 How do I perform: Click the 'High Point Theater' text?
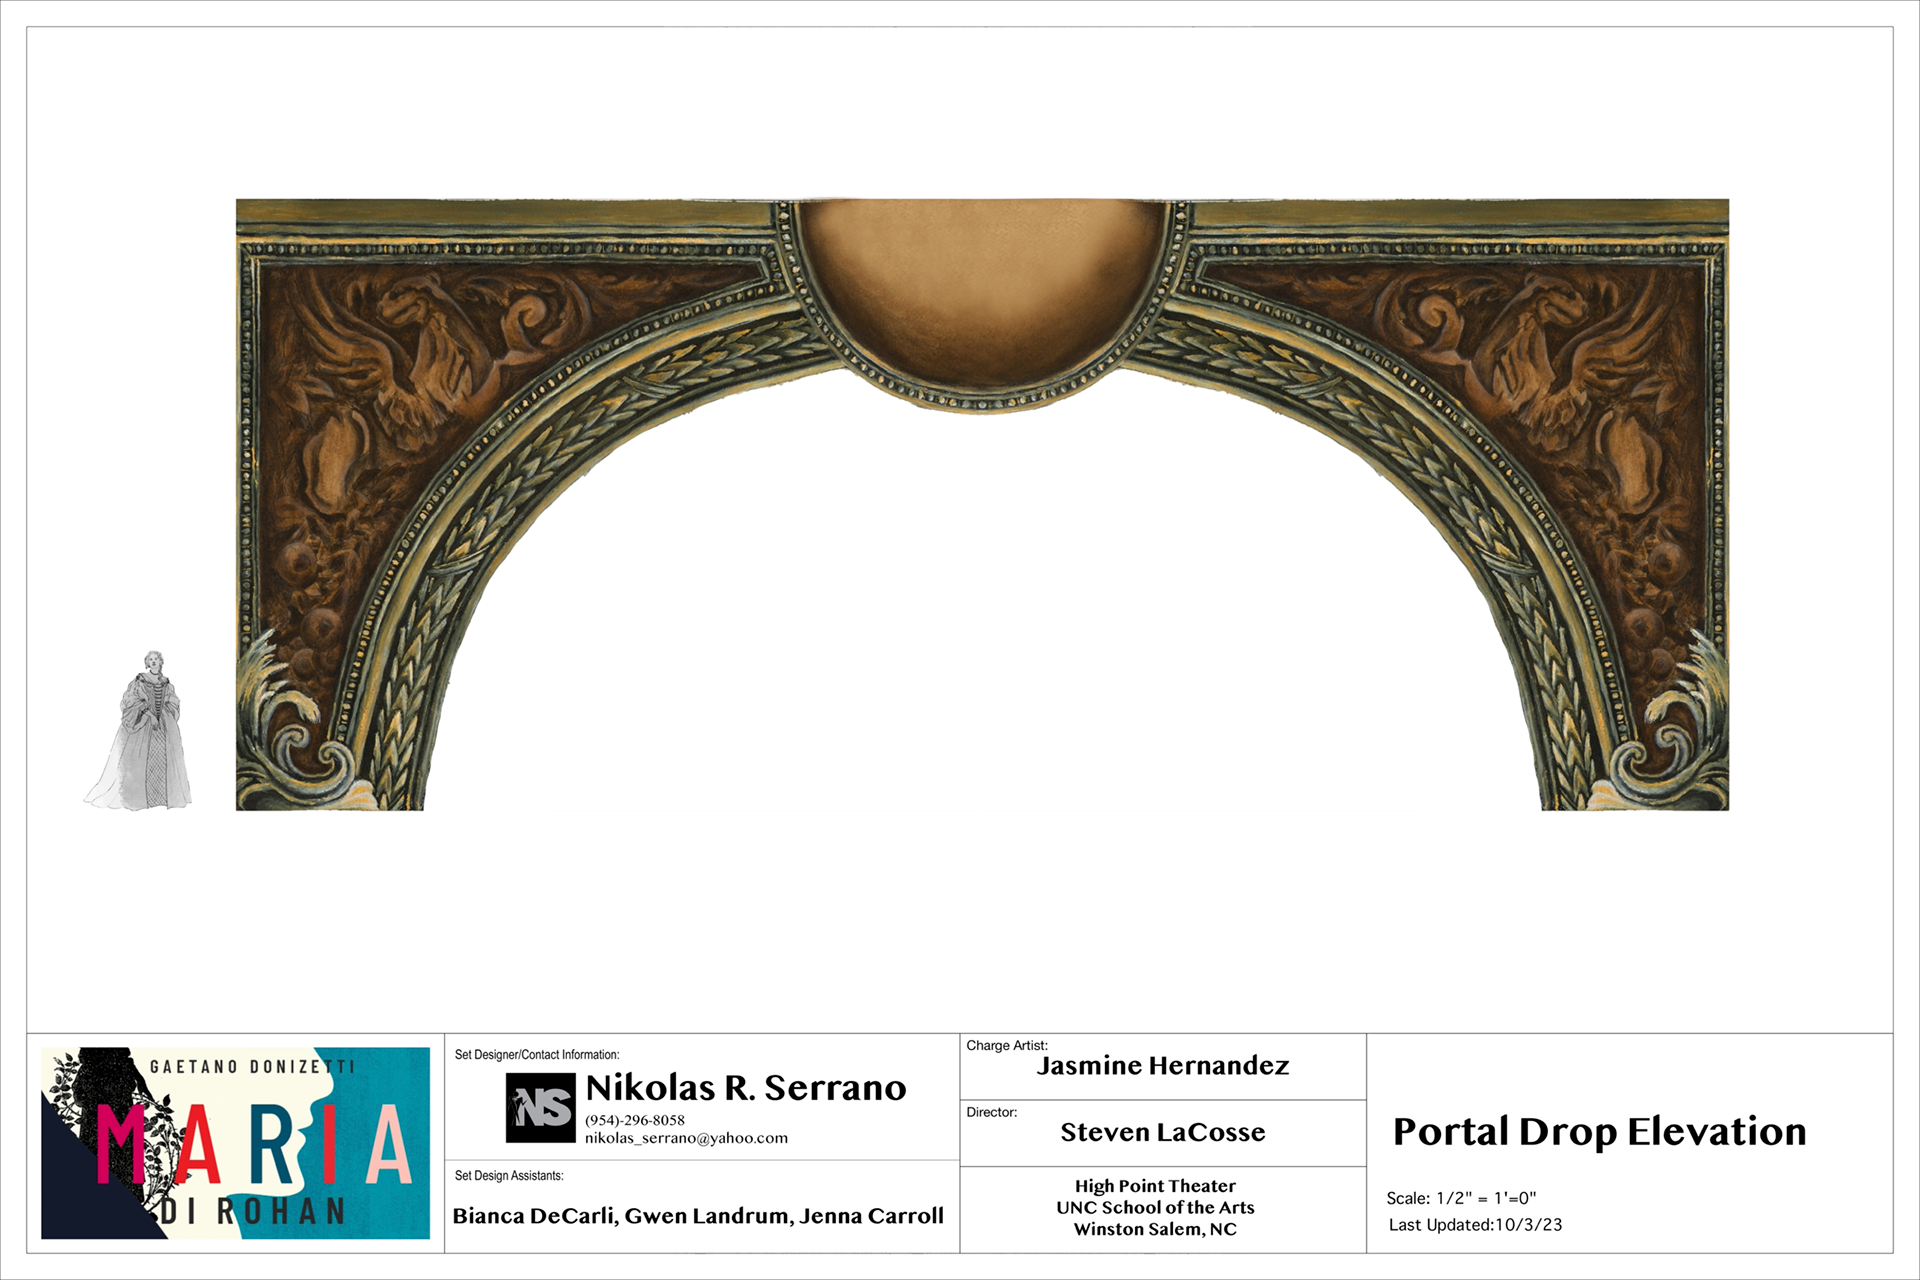pyautogui.click(x=1155, y=1186)
